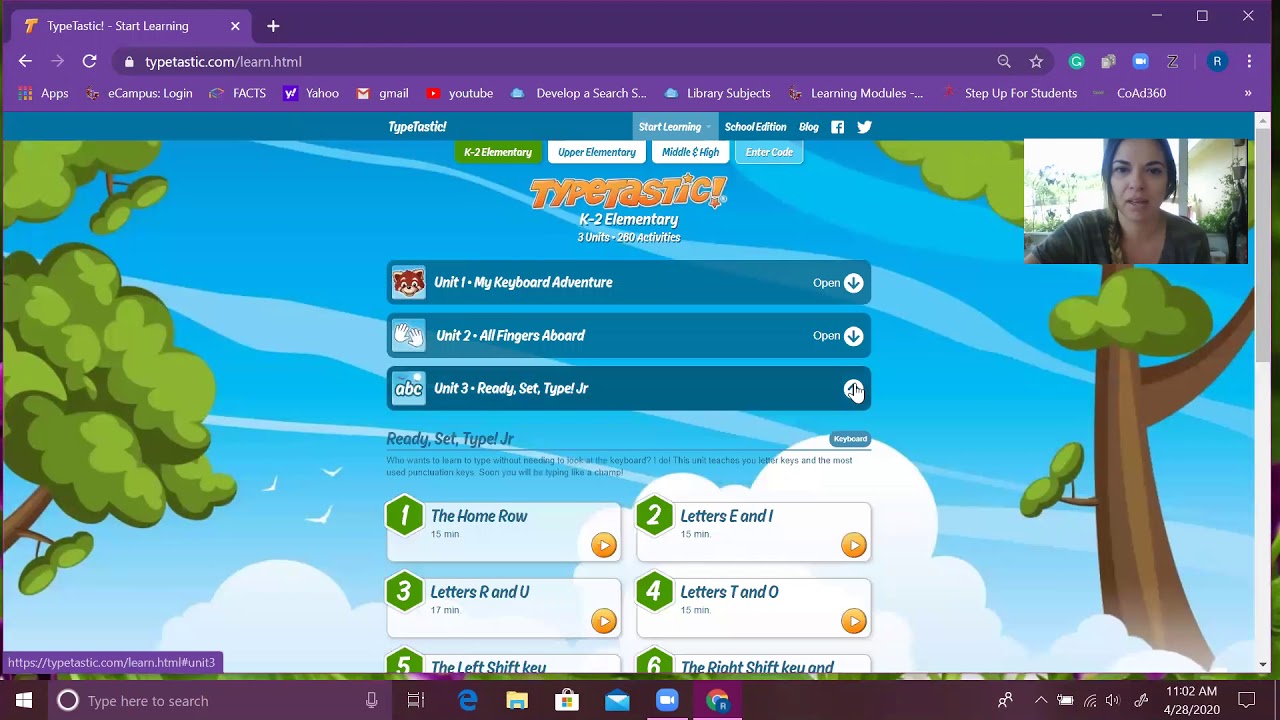
Task: Click the Keyboard button
Action: click(850, 439)
